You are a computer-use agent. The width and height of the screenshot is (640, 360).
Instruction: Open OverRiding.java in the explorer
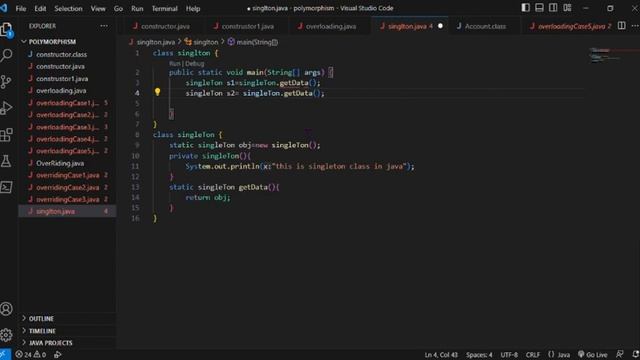click(67, 163)
